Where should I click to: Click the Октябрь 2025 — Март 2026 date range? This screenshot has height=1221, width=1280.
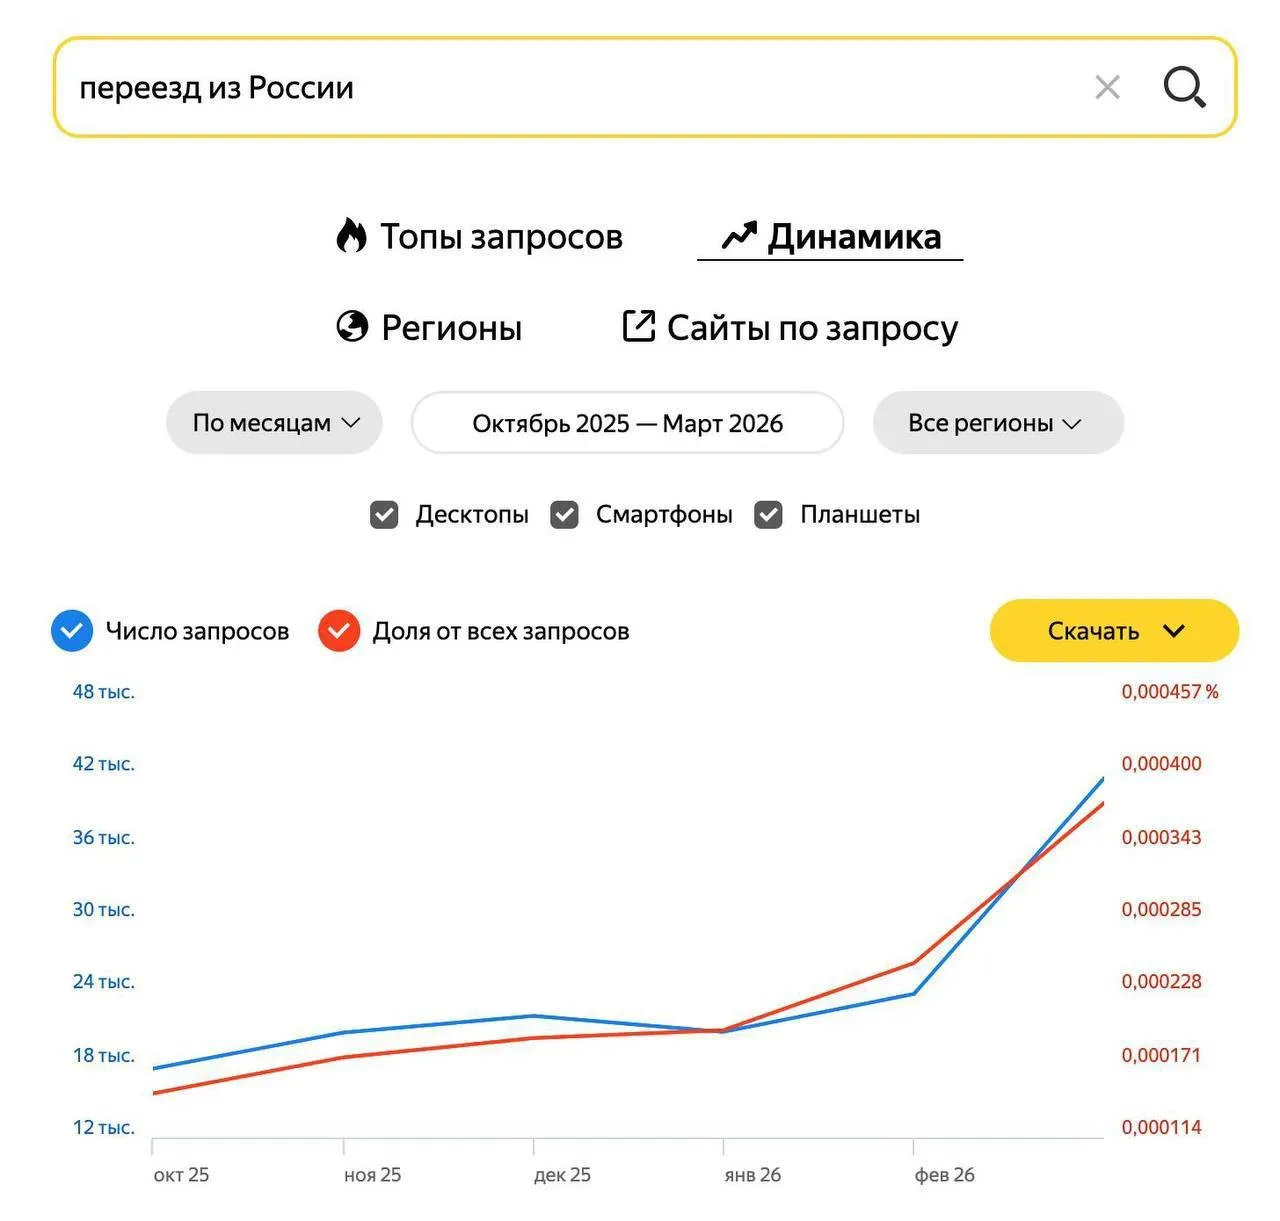(x=627, y=423)
